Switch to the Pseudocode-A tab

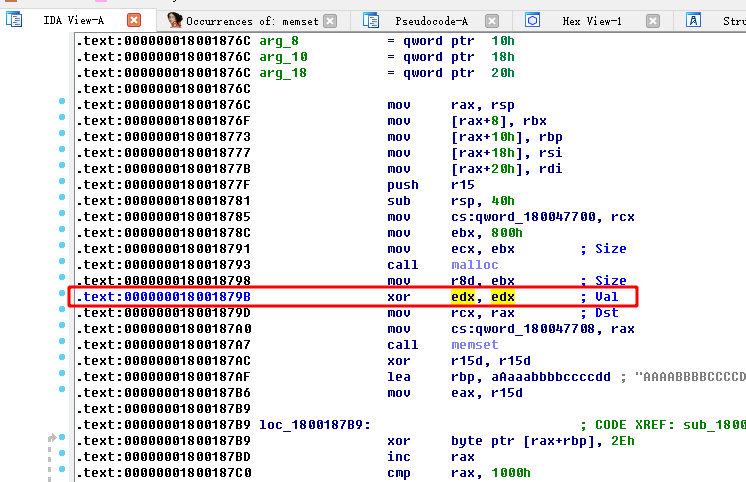pos(432,21)
